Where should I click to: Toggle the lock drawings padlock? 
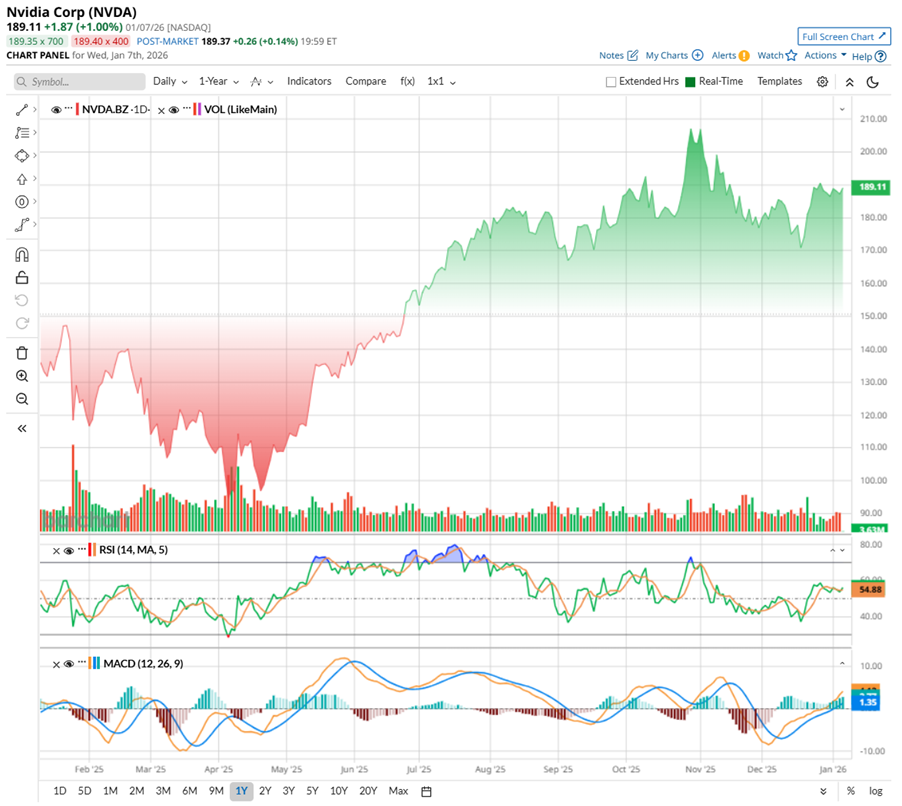click(x=22, y=278)
